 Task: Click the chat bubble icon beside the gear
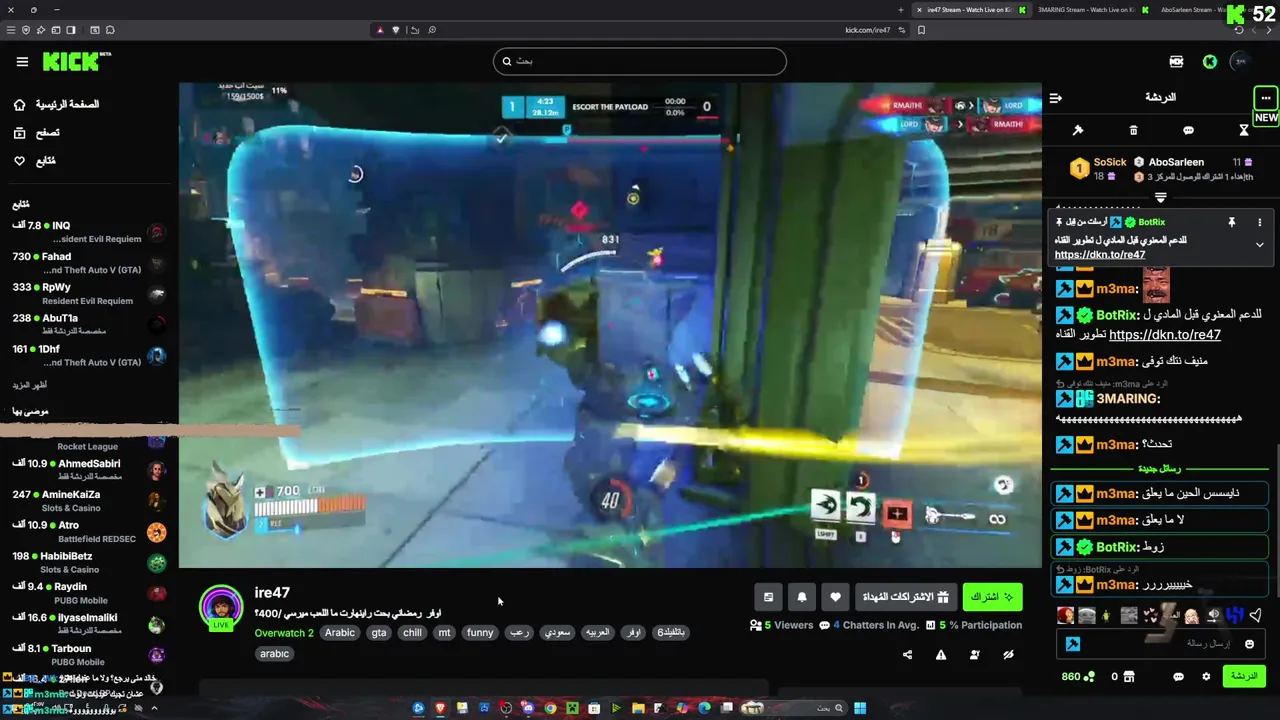tap(1178, 677)
